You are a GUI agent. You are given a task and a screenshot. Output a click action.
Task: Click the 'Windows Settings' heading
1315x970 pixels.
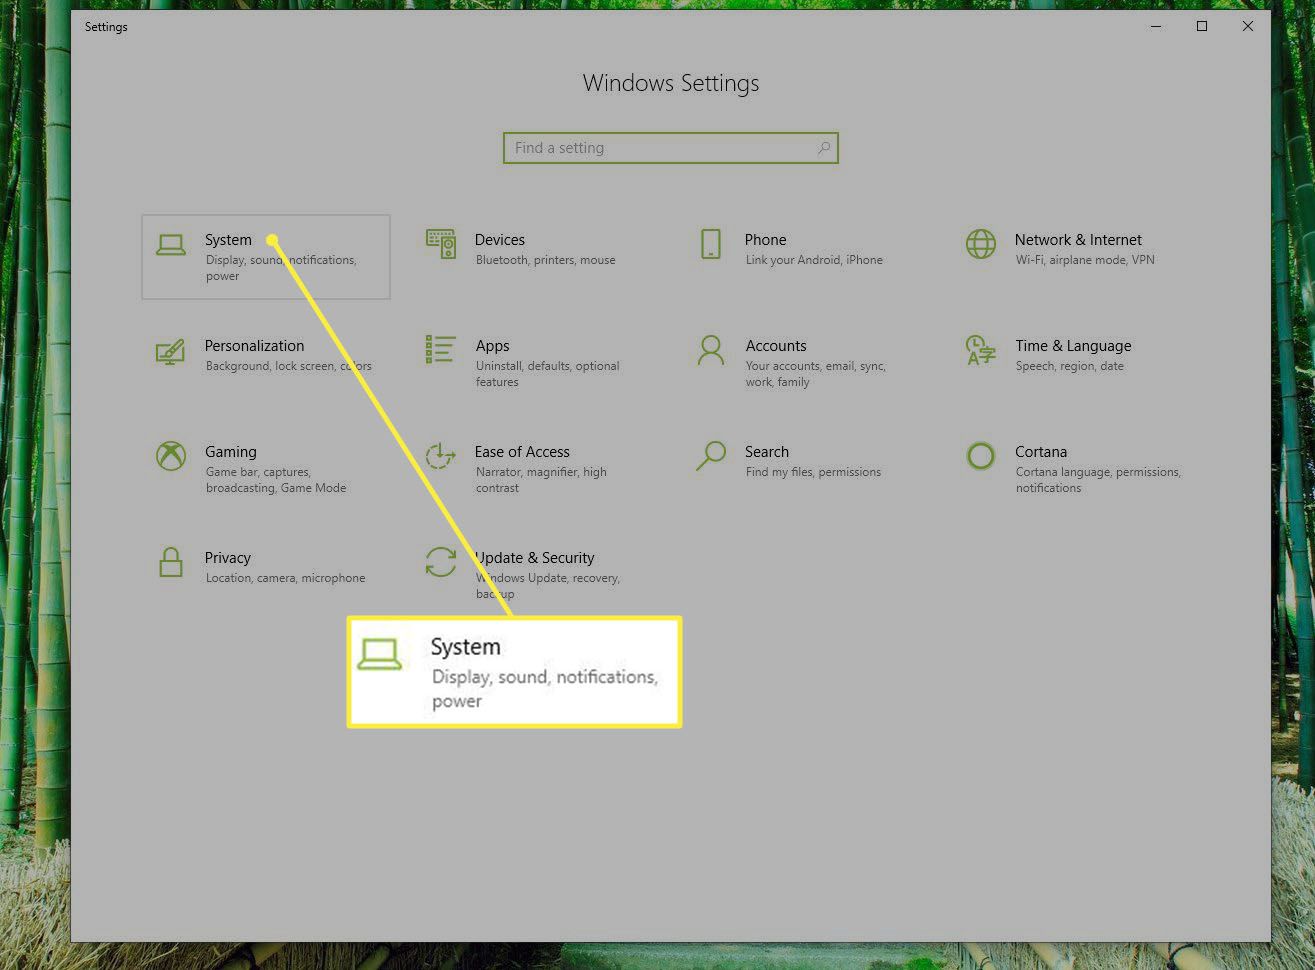(671, 83)
